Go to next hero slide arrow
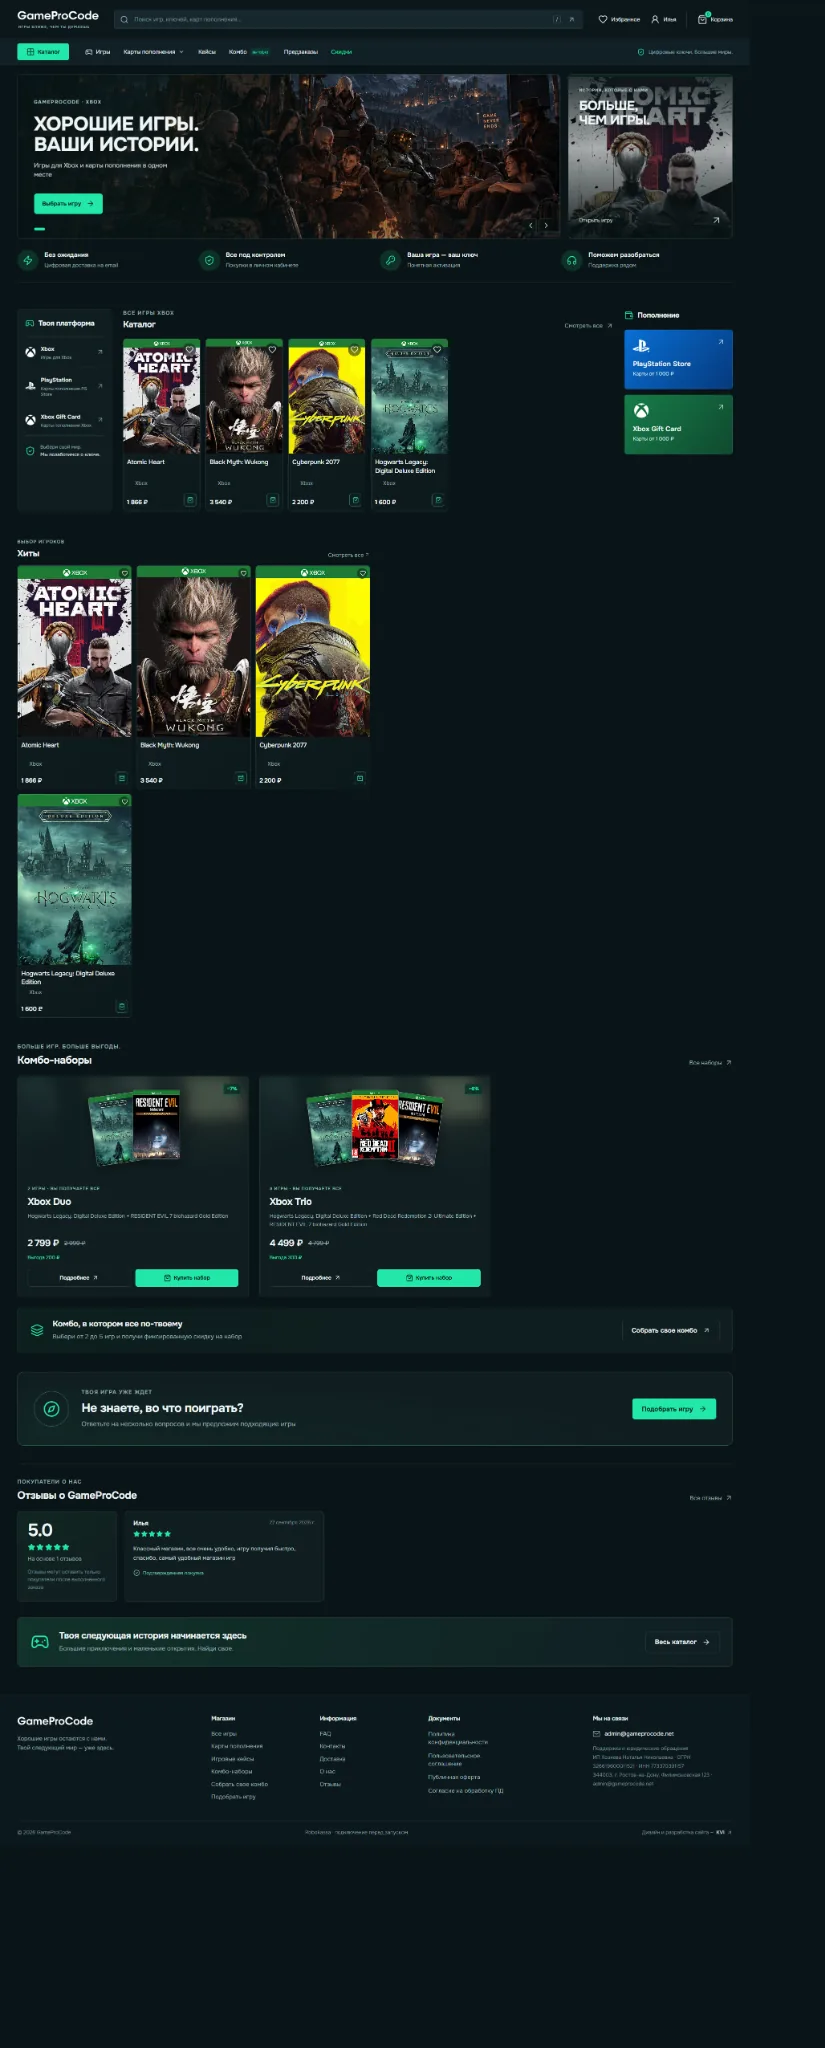This screenshot has width=825, height=2048. point(546,226)
